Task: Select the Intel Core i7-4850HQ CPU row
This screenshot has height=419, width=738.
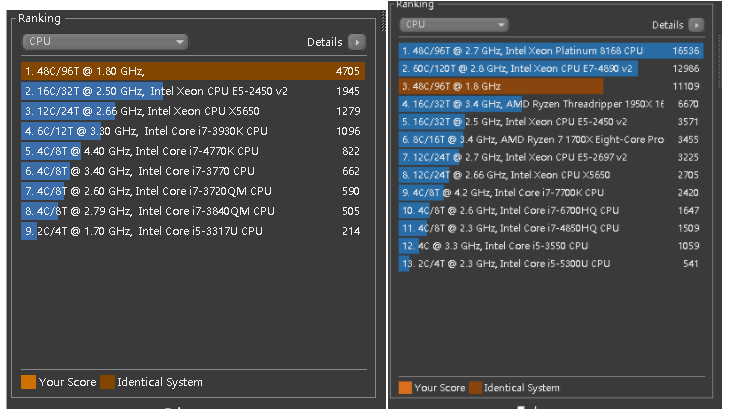Action: coord(551,228)
